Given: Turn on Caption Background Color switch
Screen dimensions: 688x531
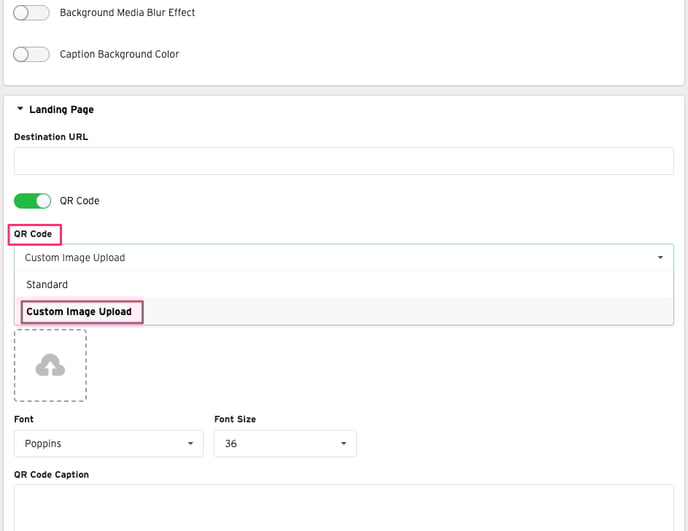Looking at the screenshot, I should click(x=31, y=54).
